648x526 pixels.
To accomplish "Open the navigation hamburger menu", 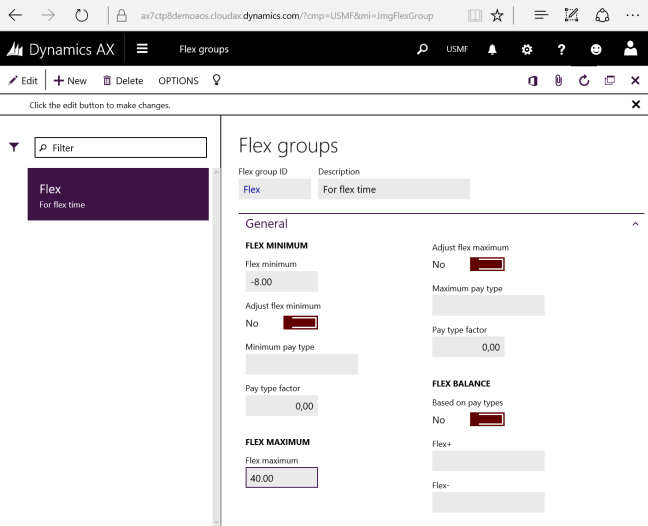I will (x=142, y=49).
